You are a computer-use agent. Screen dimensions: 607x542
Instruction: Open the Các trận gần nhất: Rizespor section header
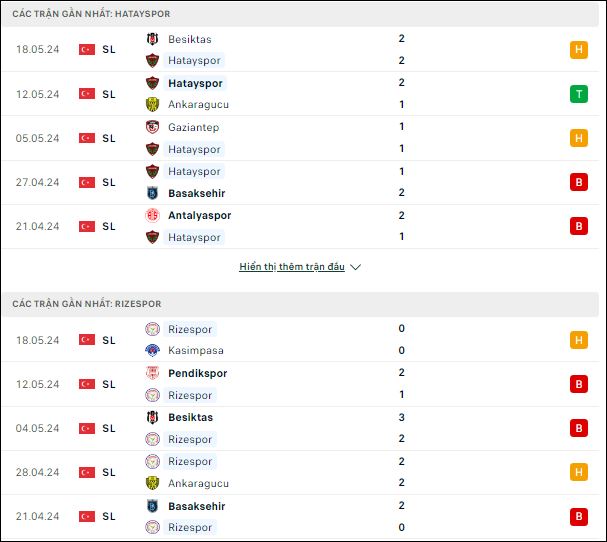click(300, 304)
